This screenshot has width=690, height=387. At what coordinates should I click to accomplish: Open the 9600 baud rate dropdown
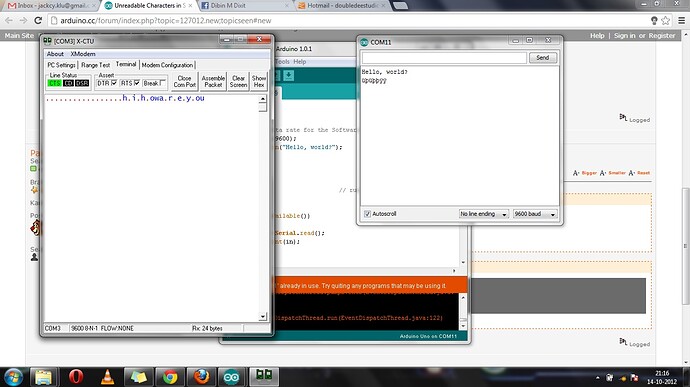click(x=535, y=214)
